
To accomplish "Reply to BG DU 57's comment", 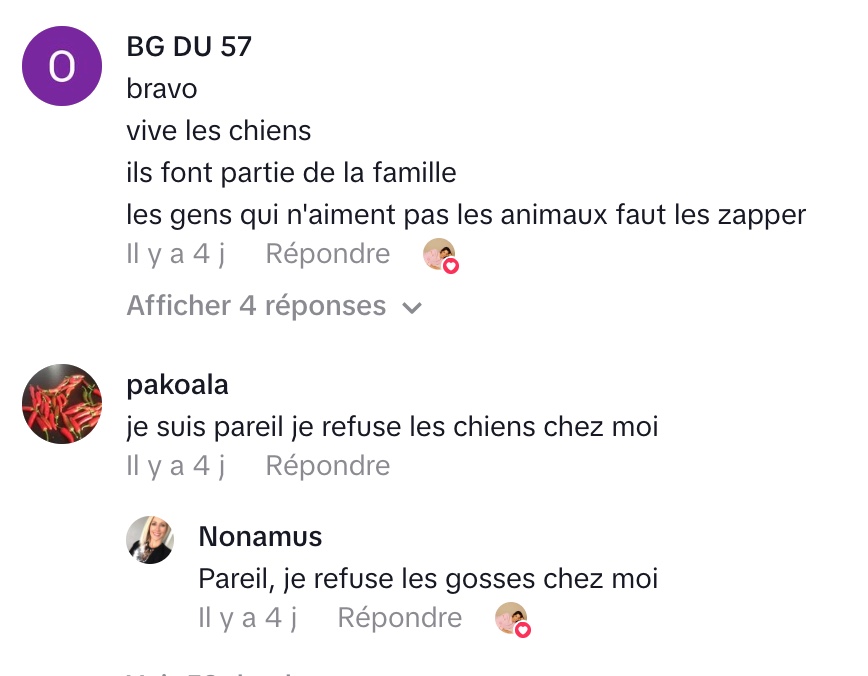I will point(327,254).
